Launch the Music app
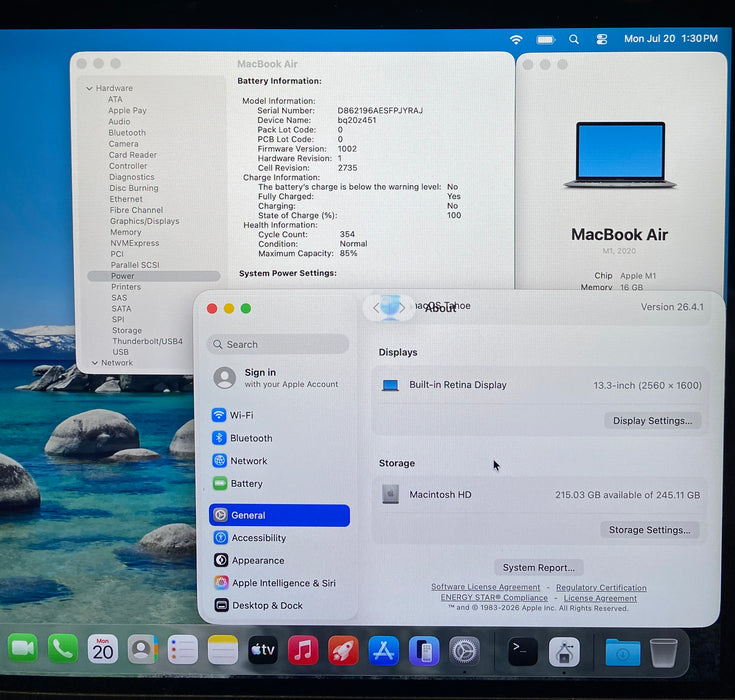Image resolution: width=735 pixels, height=700 pixels. [x=303, y=650]
